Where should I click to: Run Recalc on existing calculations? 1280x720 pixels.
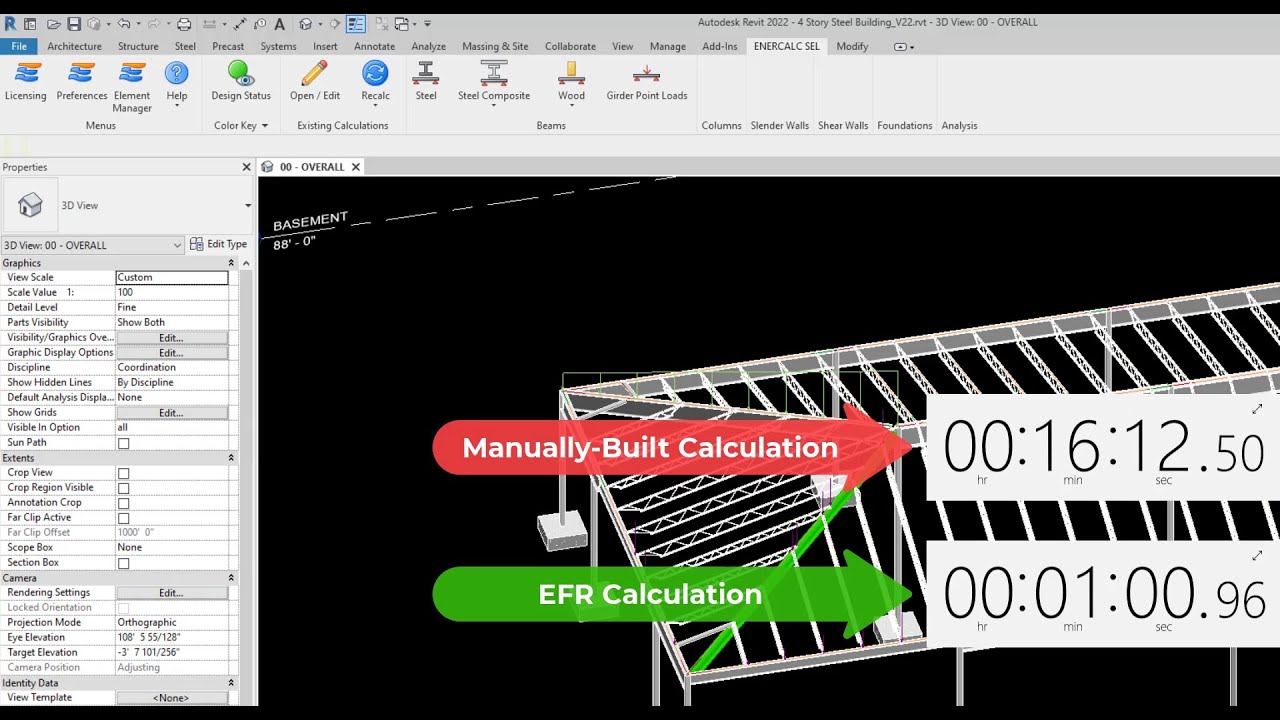pos(375,82)
